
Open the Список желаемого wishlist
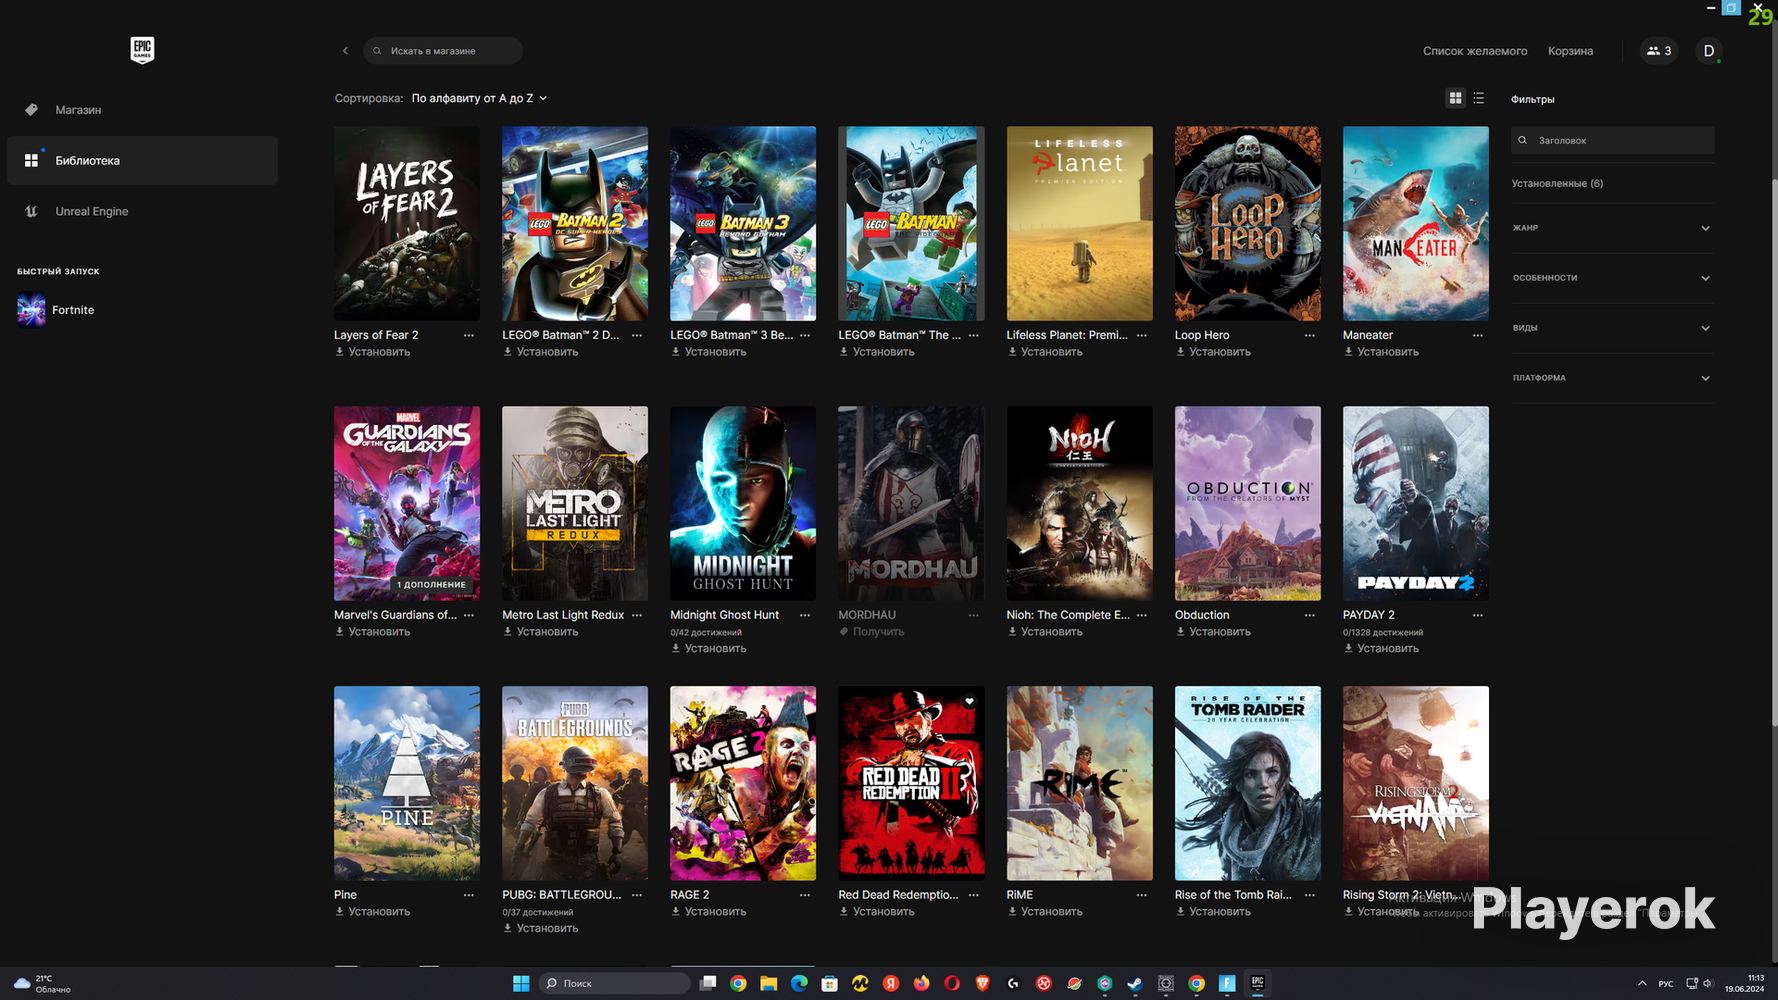(x=1475, y=51)
